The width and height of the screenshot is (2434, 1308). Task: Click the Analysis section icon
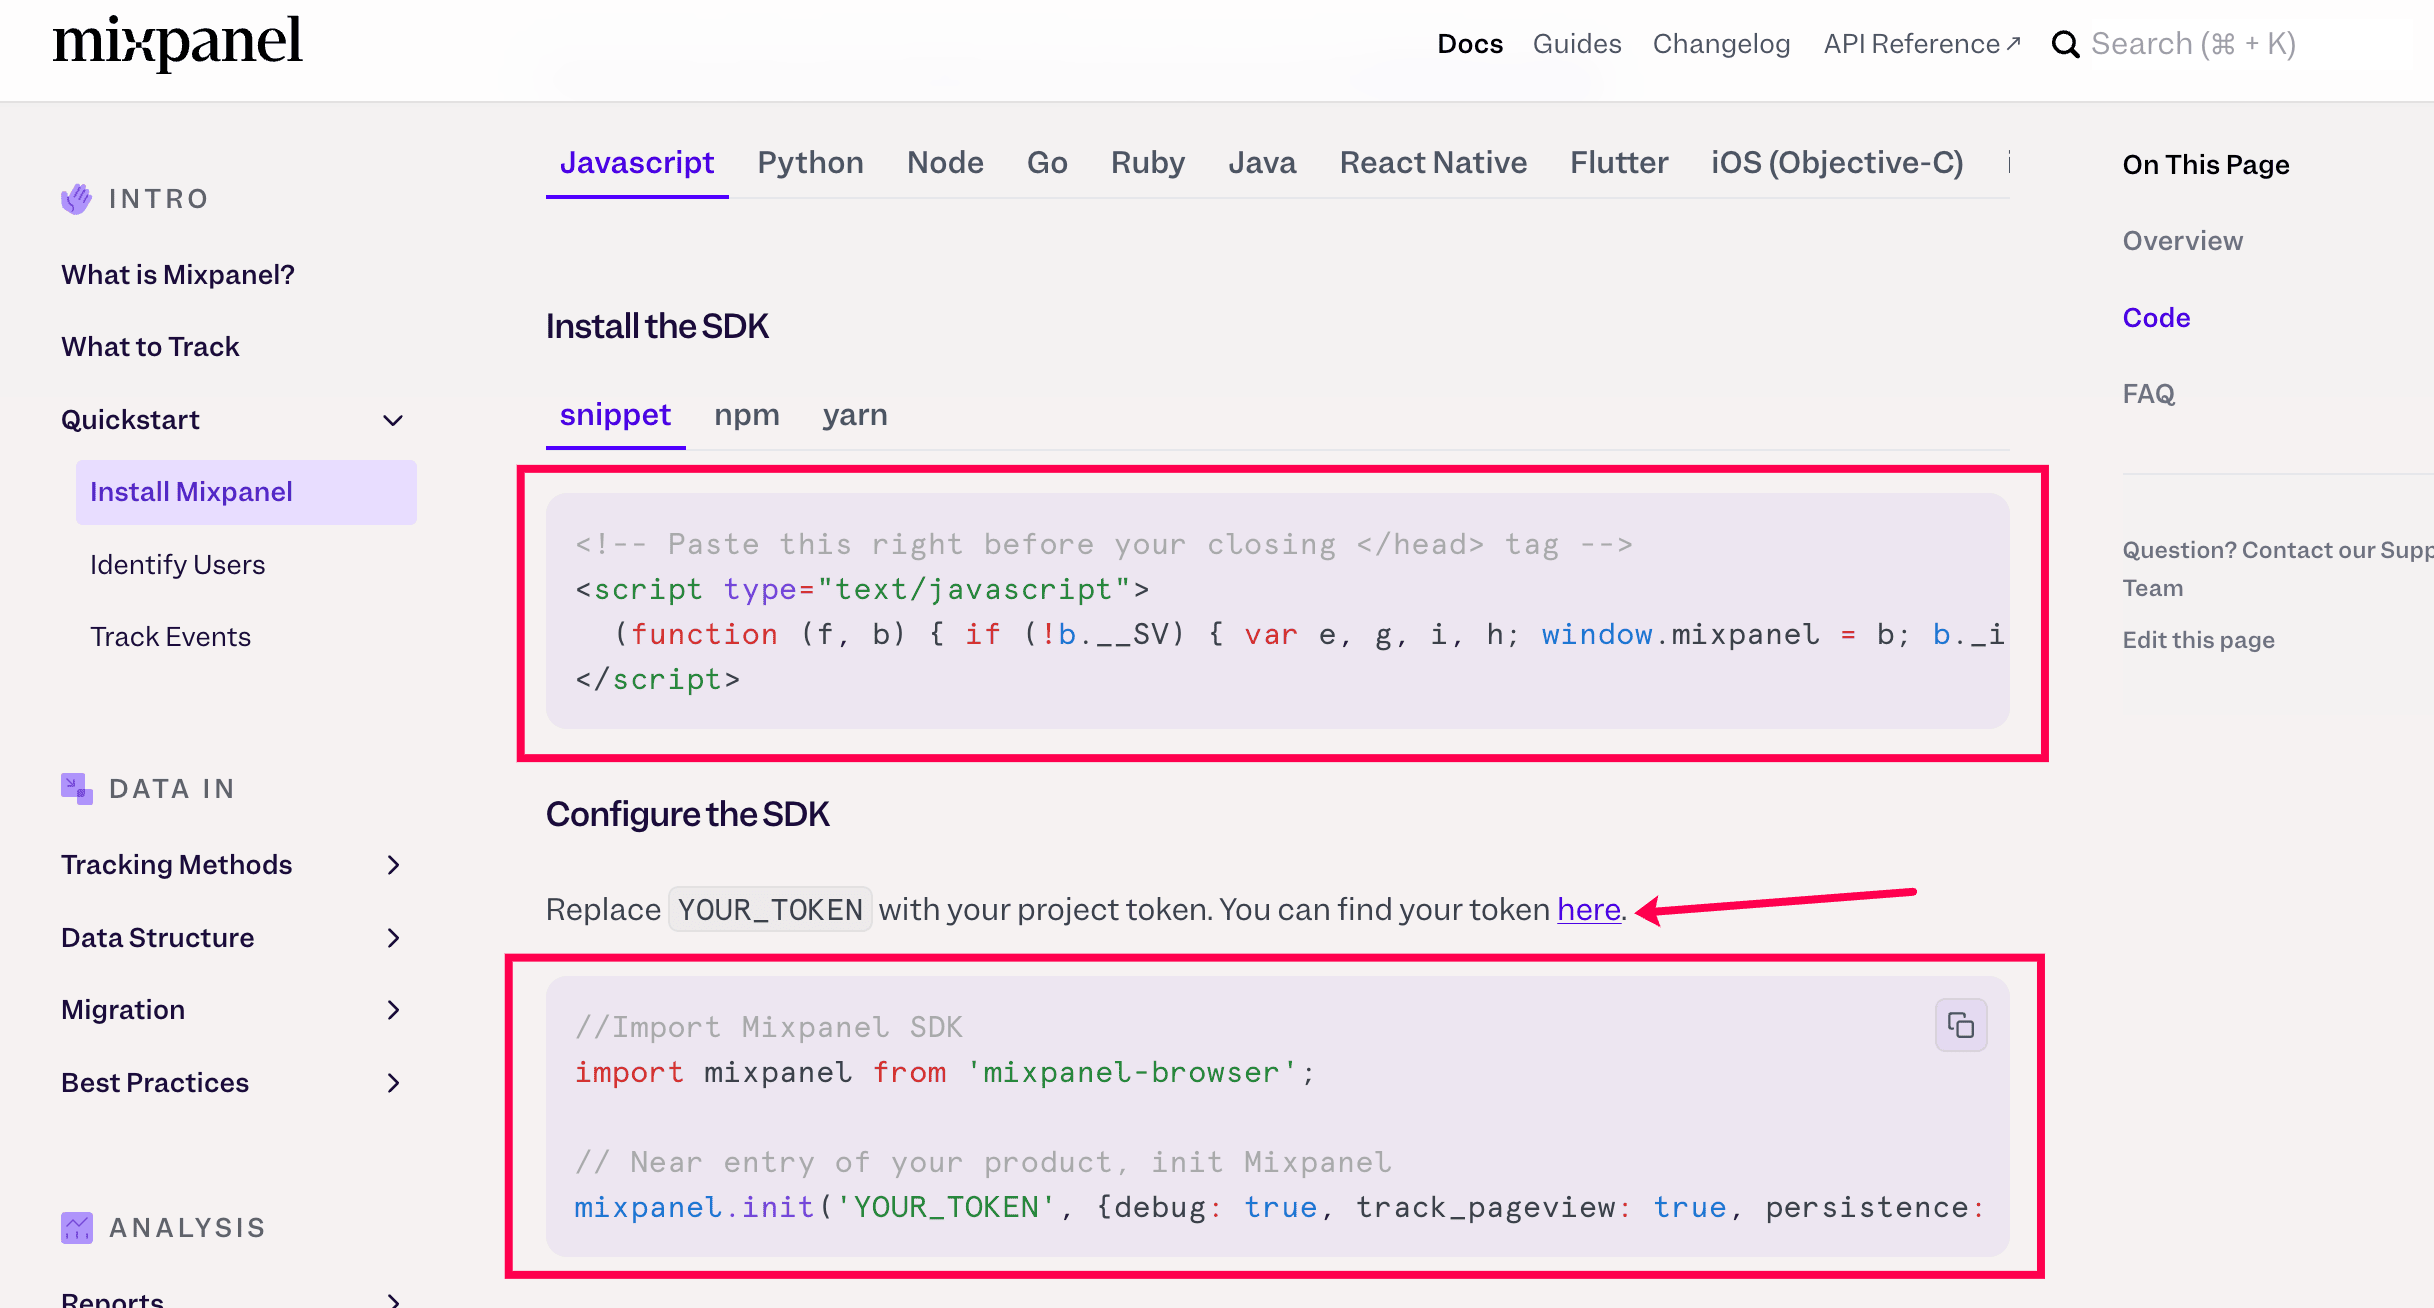click(76, 1227)
